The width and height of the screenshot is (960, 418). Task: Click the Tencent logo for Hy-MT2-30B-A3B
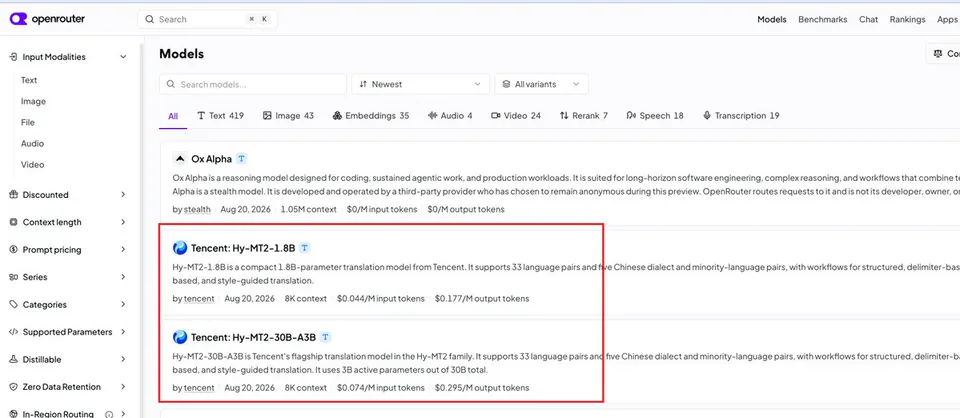point(180,337)
